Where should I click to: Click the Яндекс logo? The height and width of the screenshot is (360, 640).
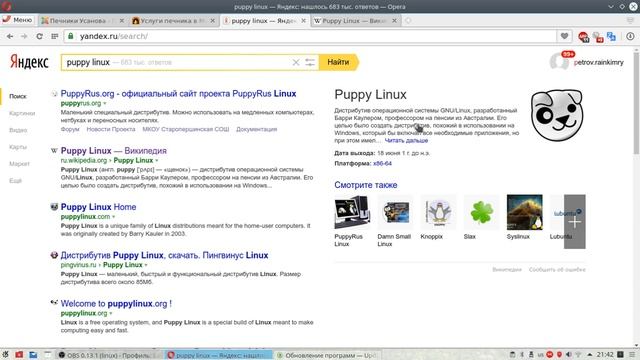(x=29, y=62)
